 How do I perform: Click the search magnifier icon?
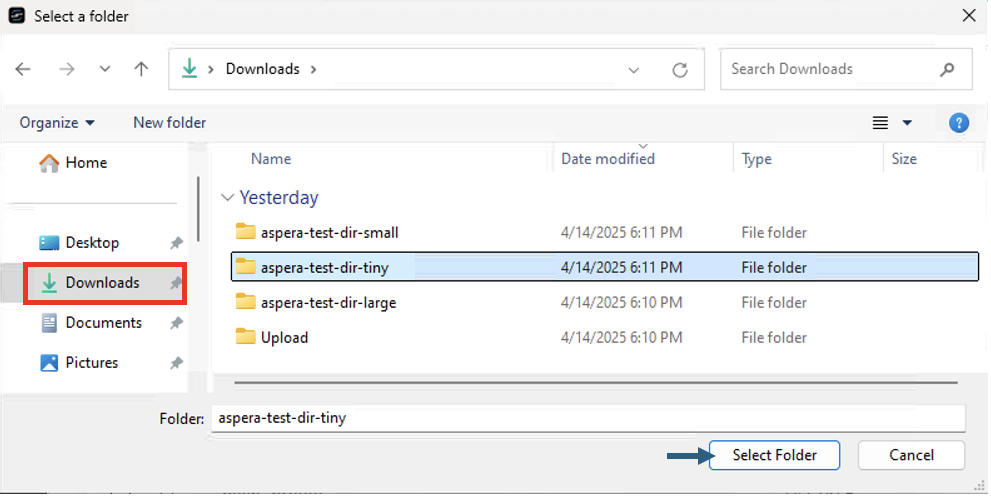[947, 70]
